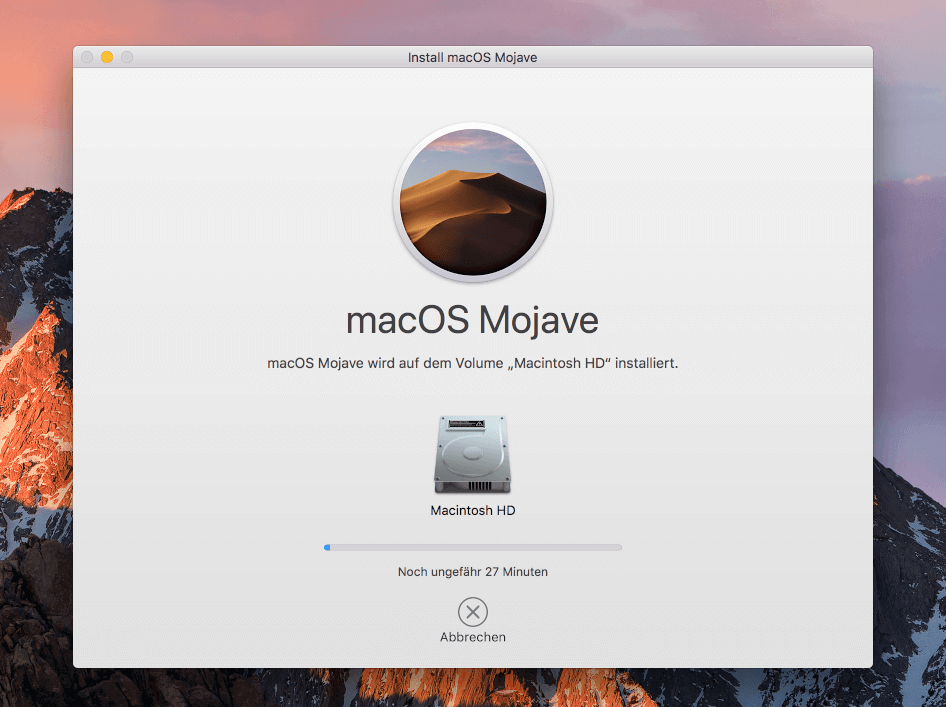The image size is (946, 707).
Task: Click the "wird auf dem Volume" installation message
Action: (472, 363)
